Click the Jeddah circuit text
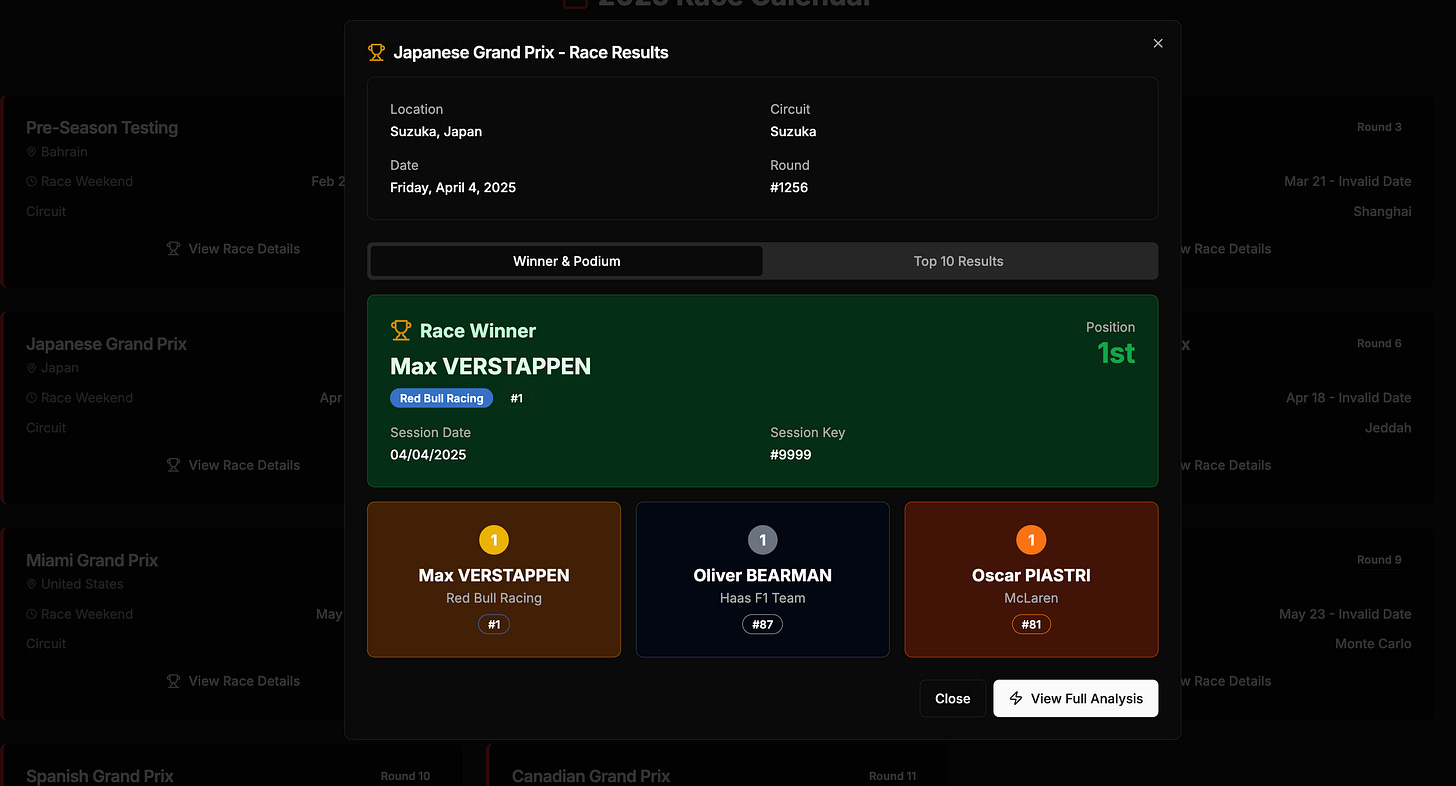This screenshot has width=1456, height=786. click(x=1388, y=428)
